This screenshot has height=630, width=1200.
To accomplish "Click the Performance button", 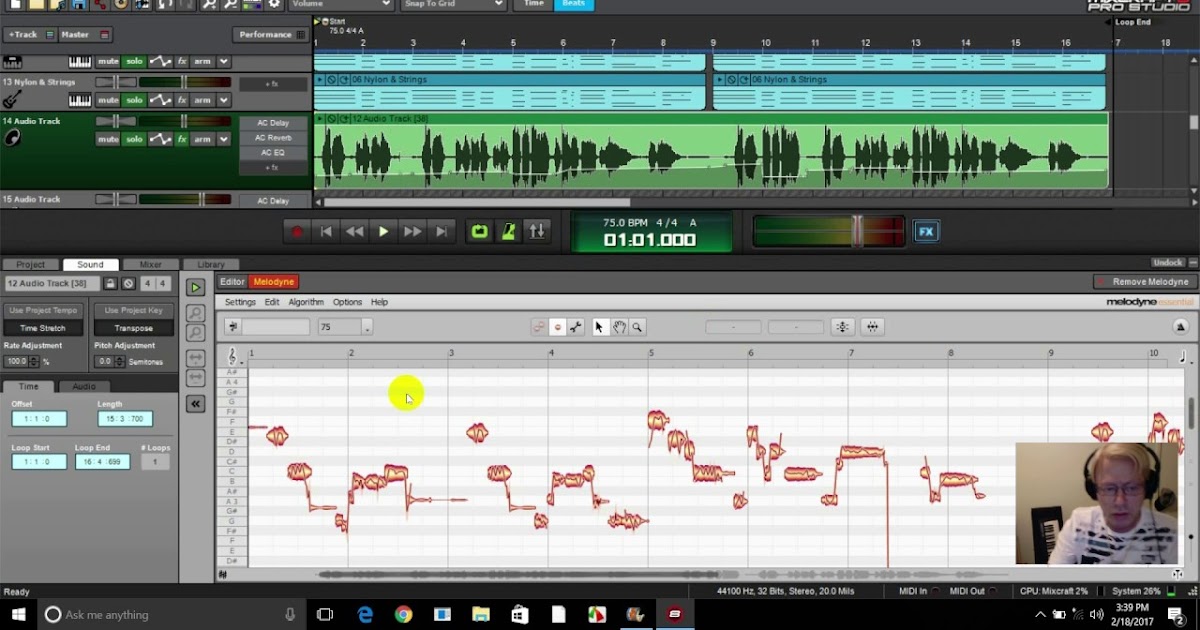I will pyautogui.click(x=271, y=34).
